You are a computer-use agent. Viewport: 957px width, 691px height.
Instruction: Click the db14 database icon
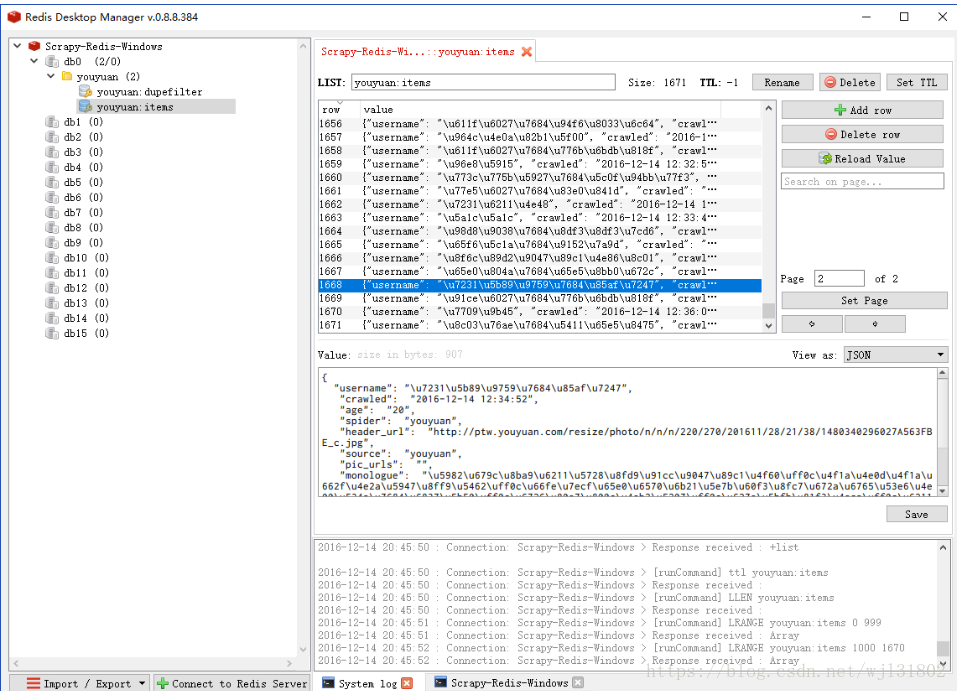(52, 318)
